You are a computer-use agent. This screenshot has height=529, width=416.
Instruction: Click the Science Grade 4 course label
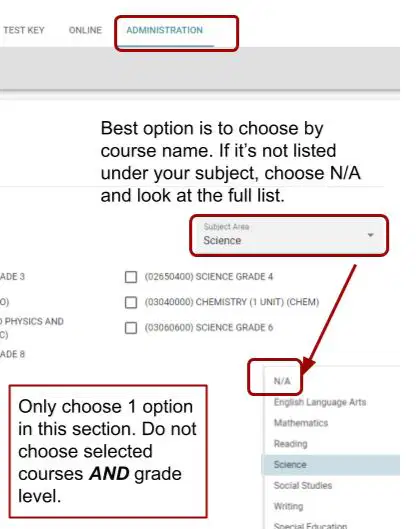[x=209, y=277]
